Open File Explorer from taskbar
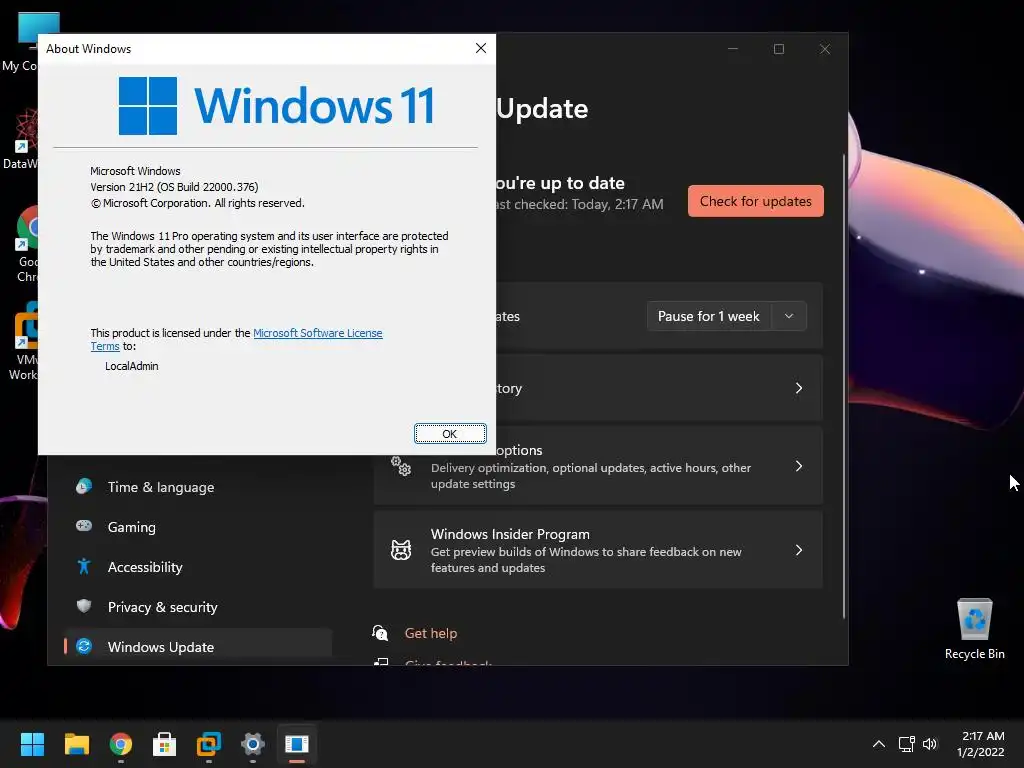The image size is (1024, 768). (76, 744)
